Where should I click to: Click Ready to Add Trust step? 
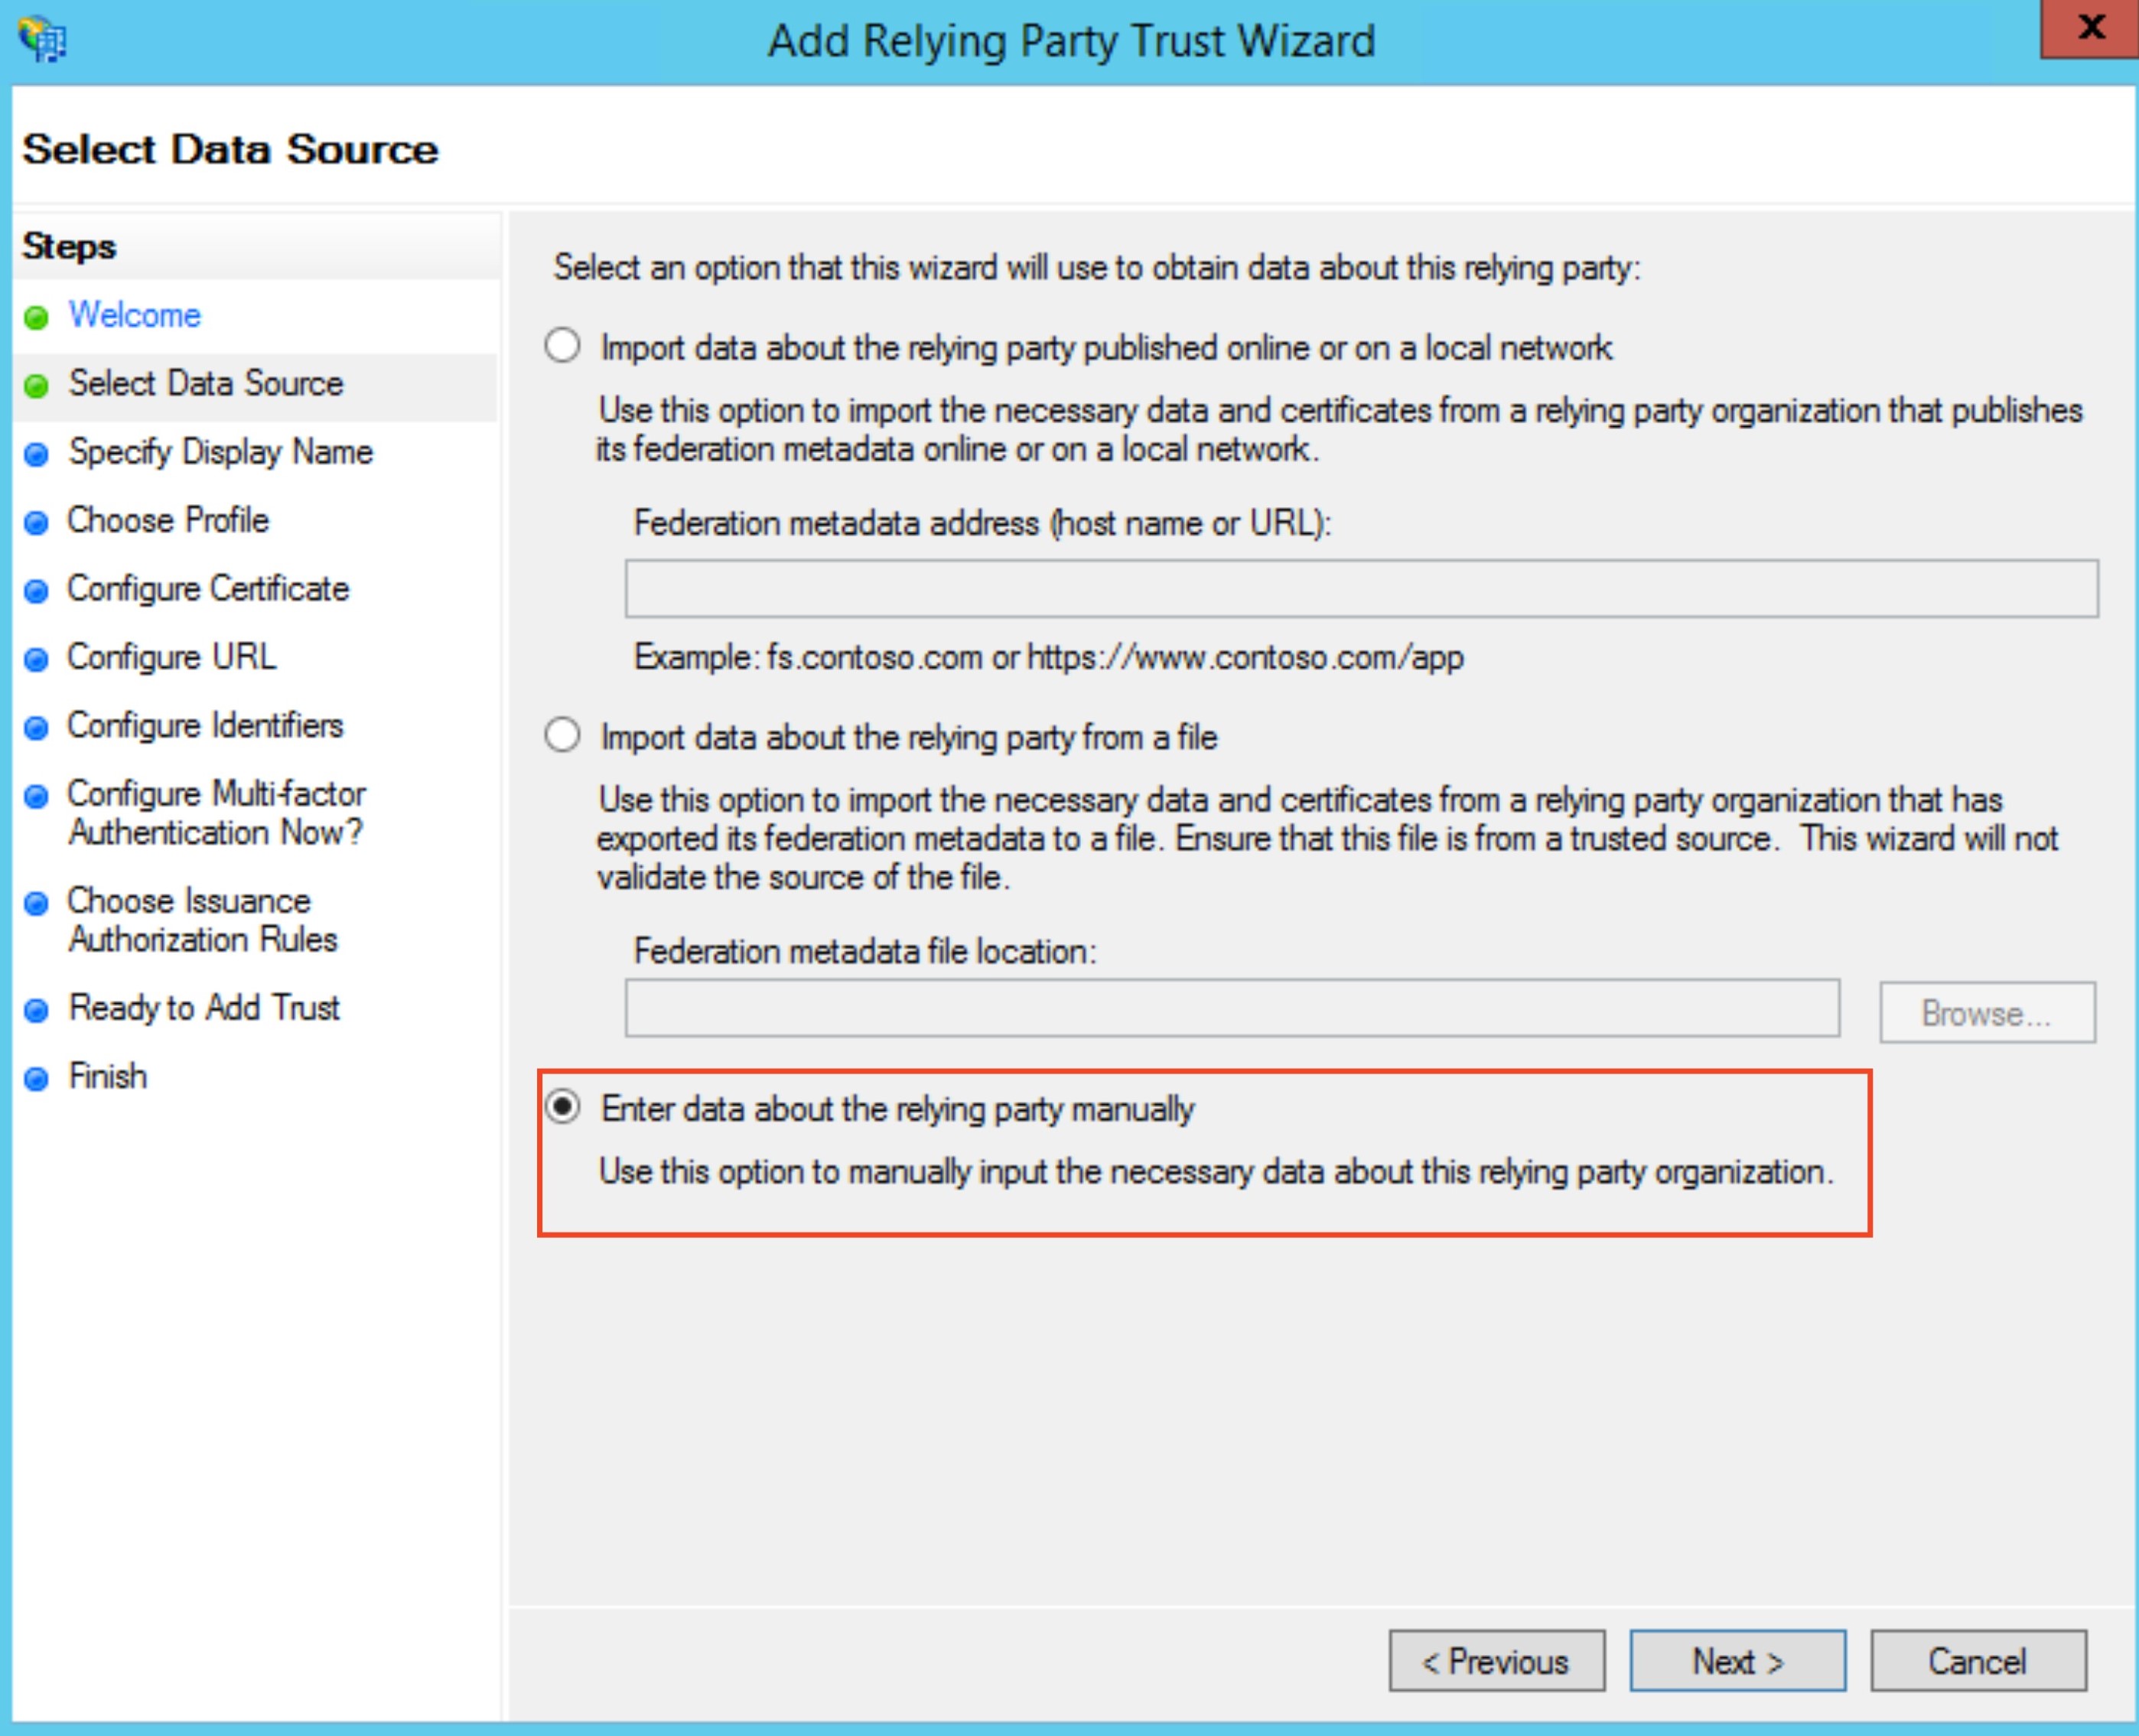(x=204, y=1007)
